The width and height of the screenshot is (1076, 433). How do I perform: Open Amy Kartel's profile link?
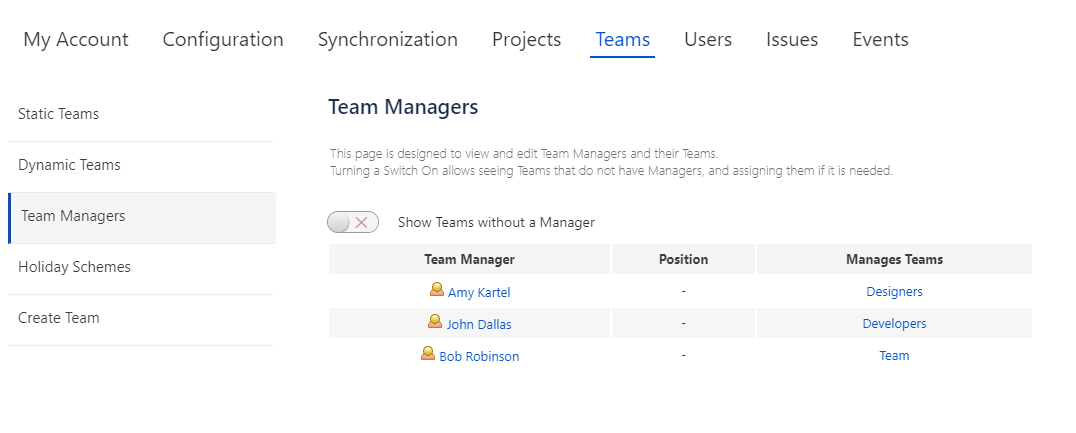[x=479, y=293]
